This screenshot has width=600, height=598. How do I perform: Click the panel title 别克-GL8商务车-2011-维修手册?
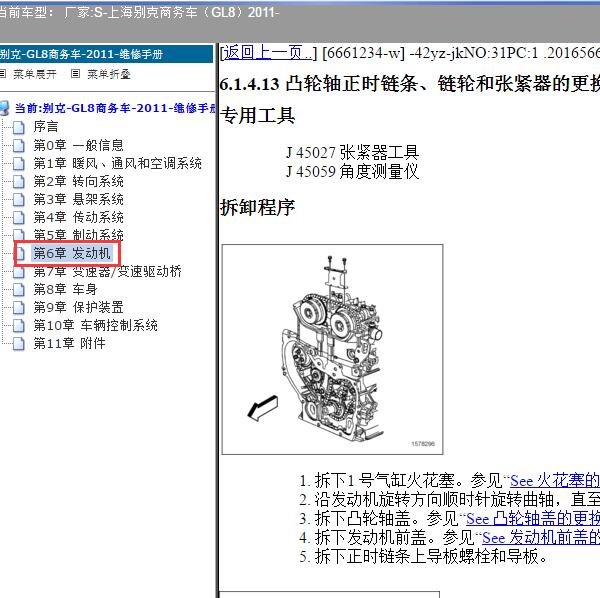coord(81,54)
